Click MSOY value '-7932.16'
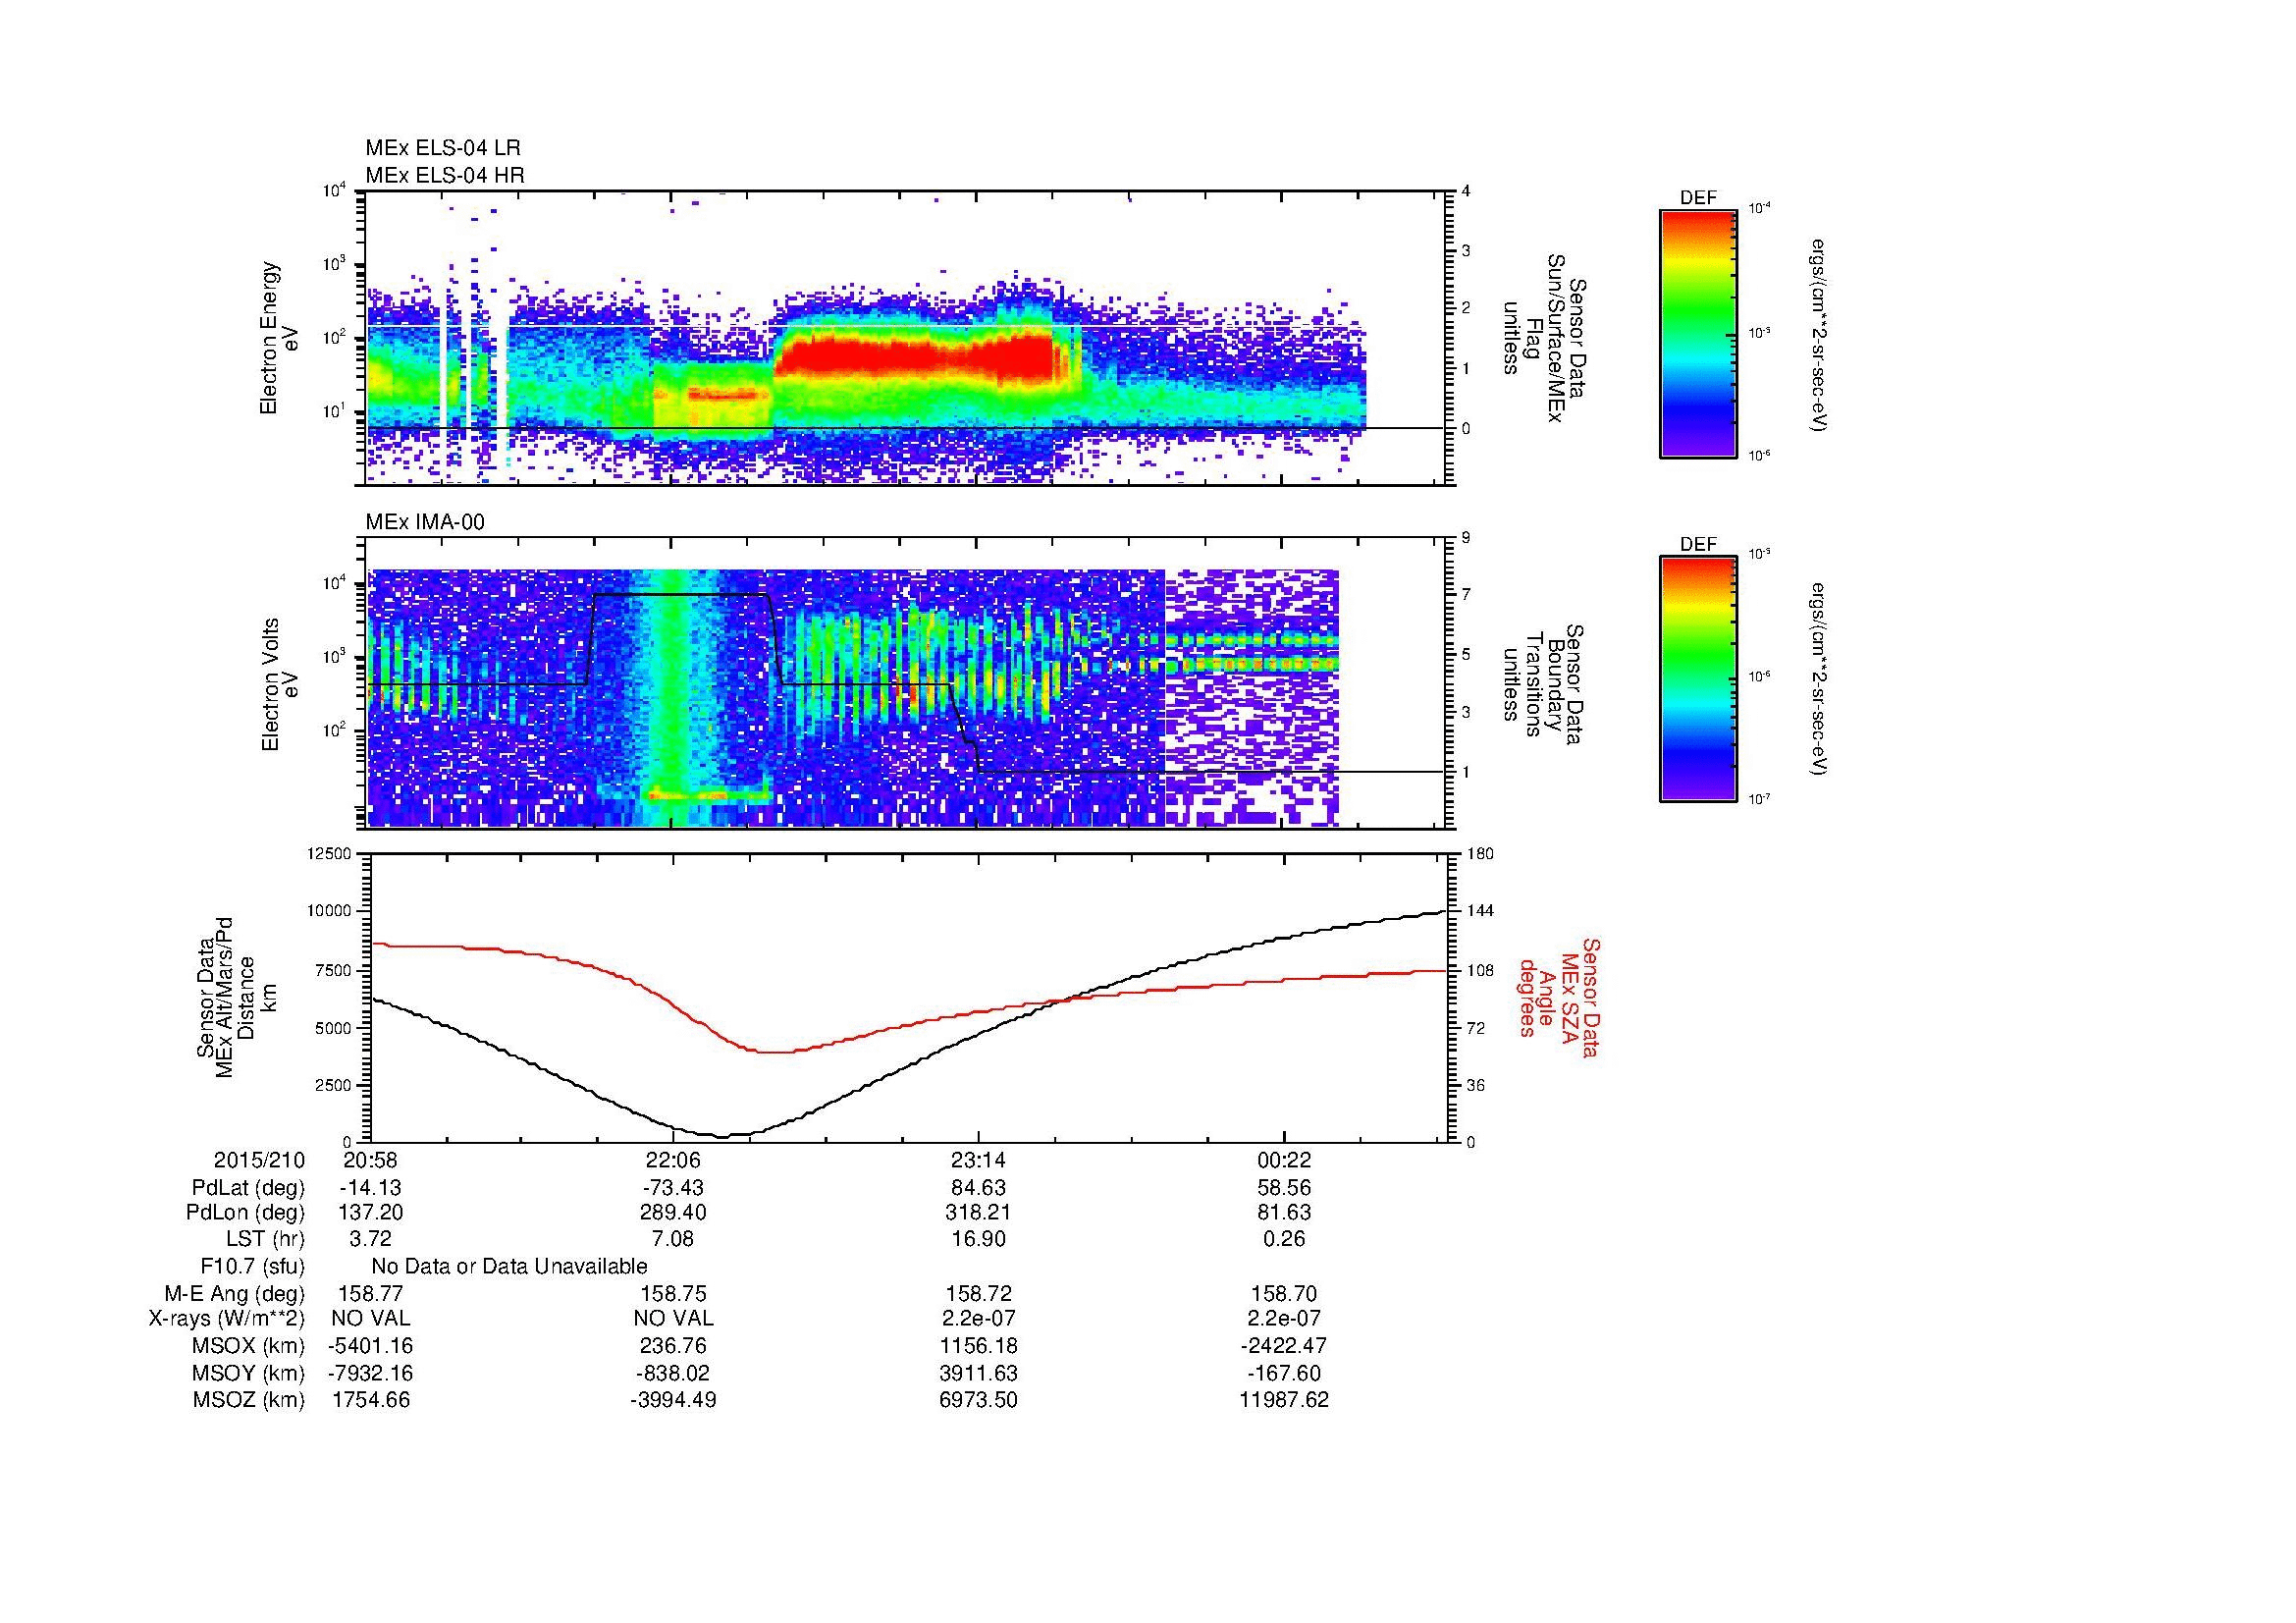 click(x=370, y=1374)
